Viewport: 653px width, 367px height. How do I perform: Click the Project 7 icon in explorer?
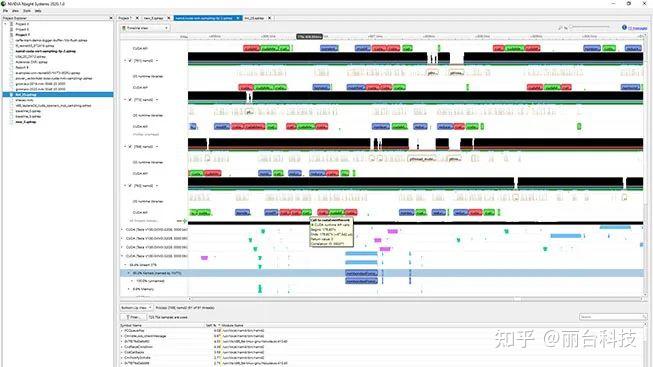[11, 35]
